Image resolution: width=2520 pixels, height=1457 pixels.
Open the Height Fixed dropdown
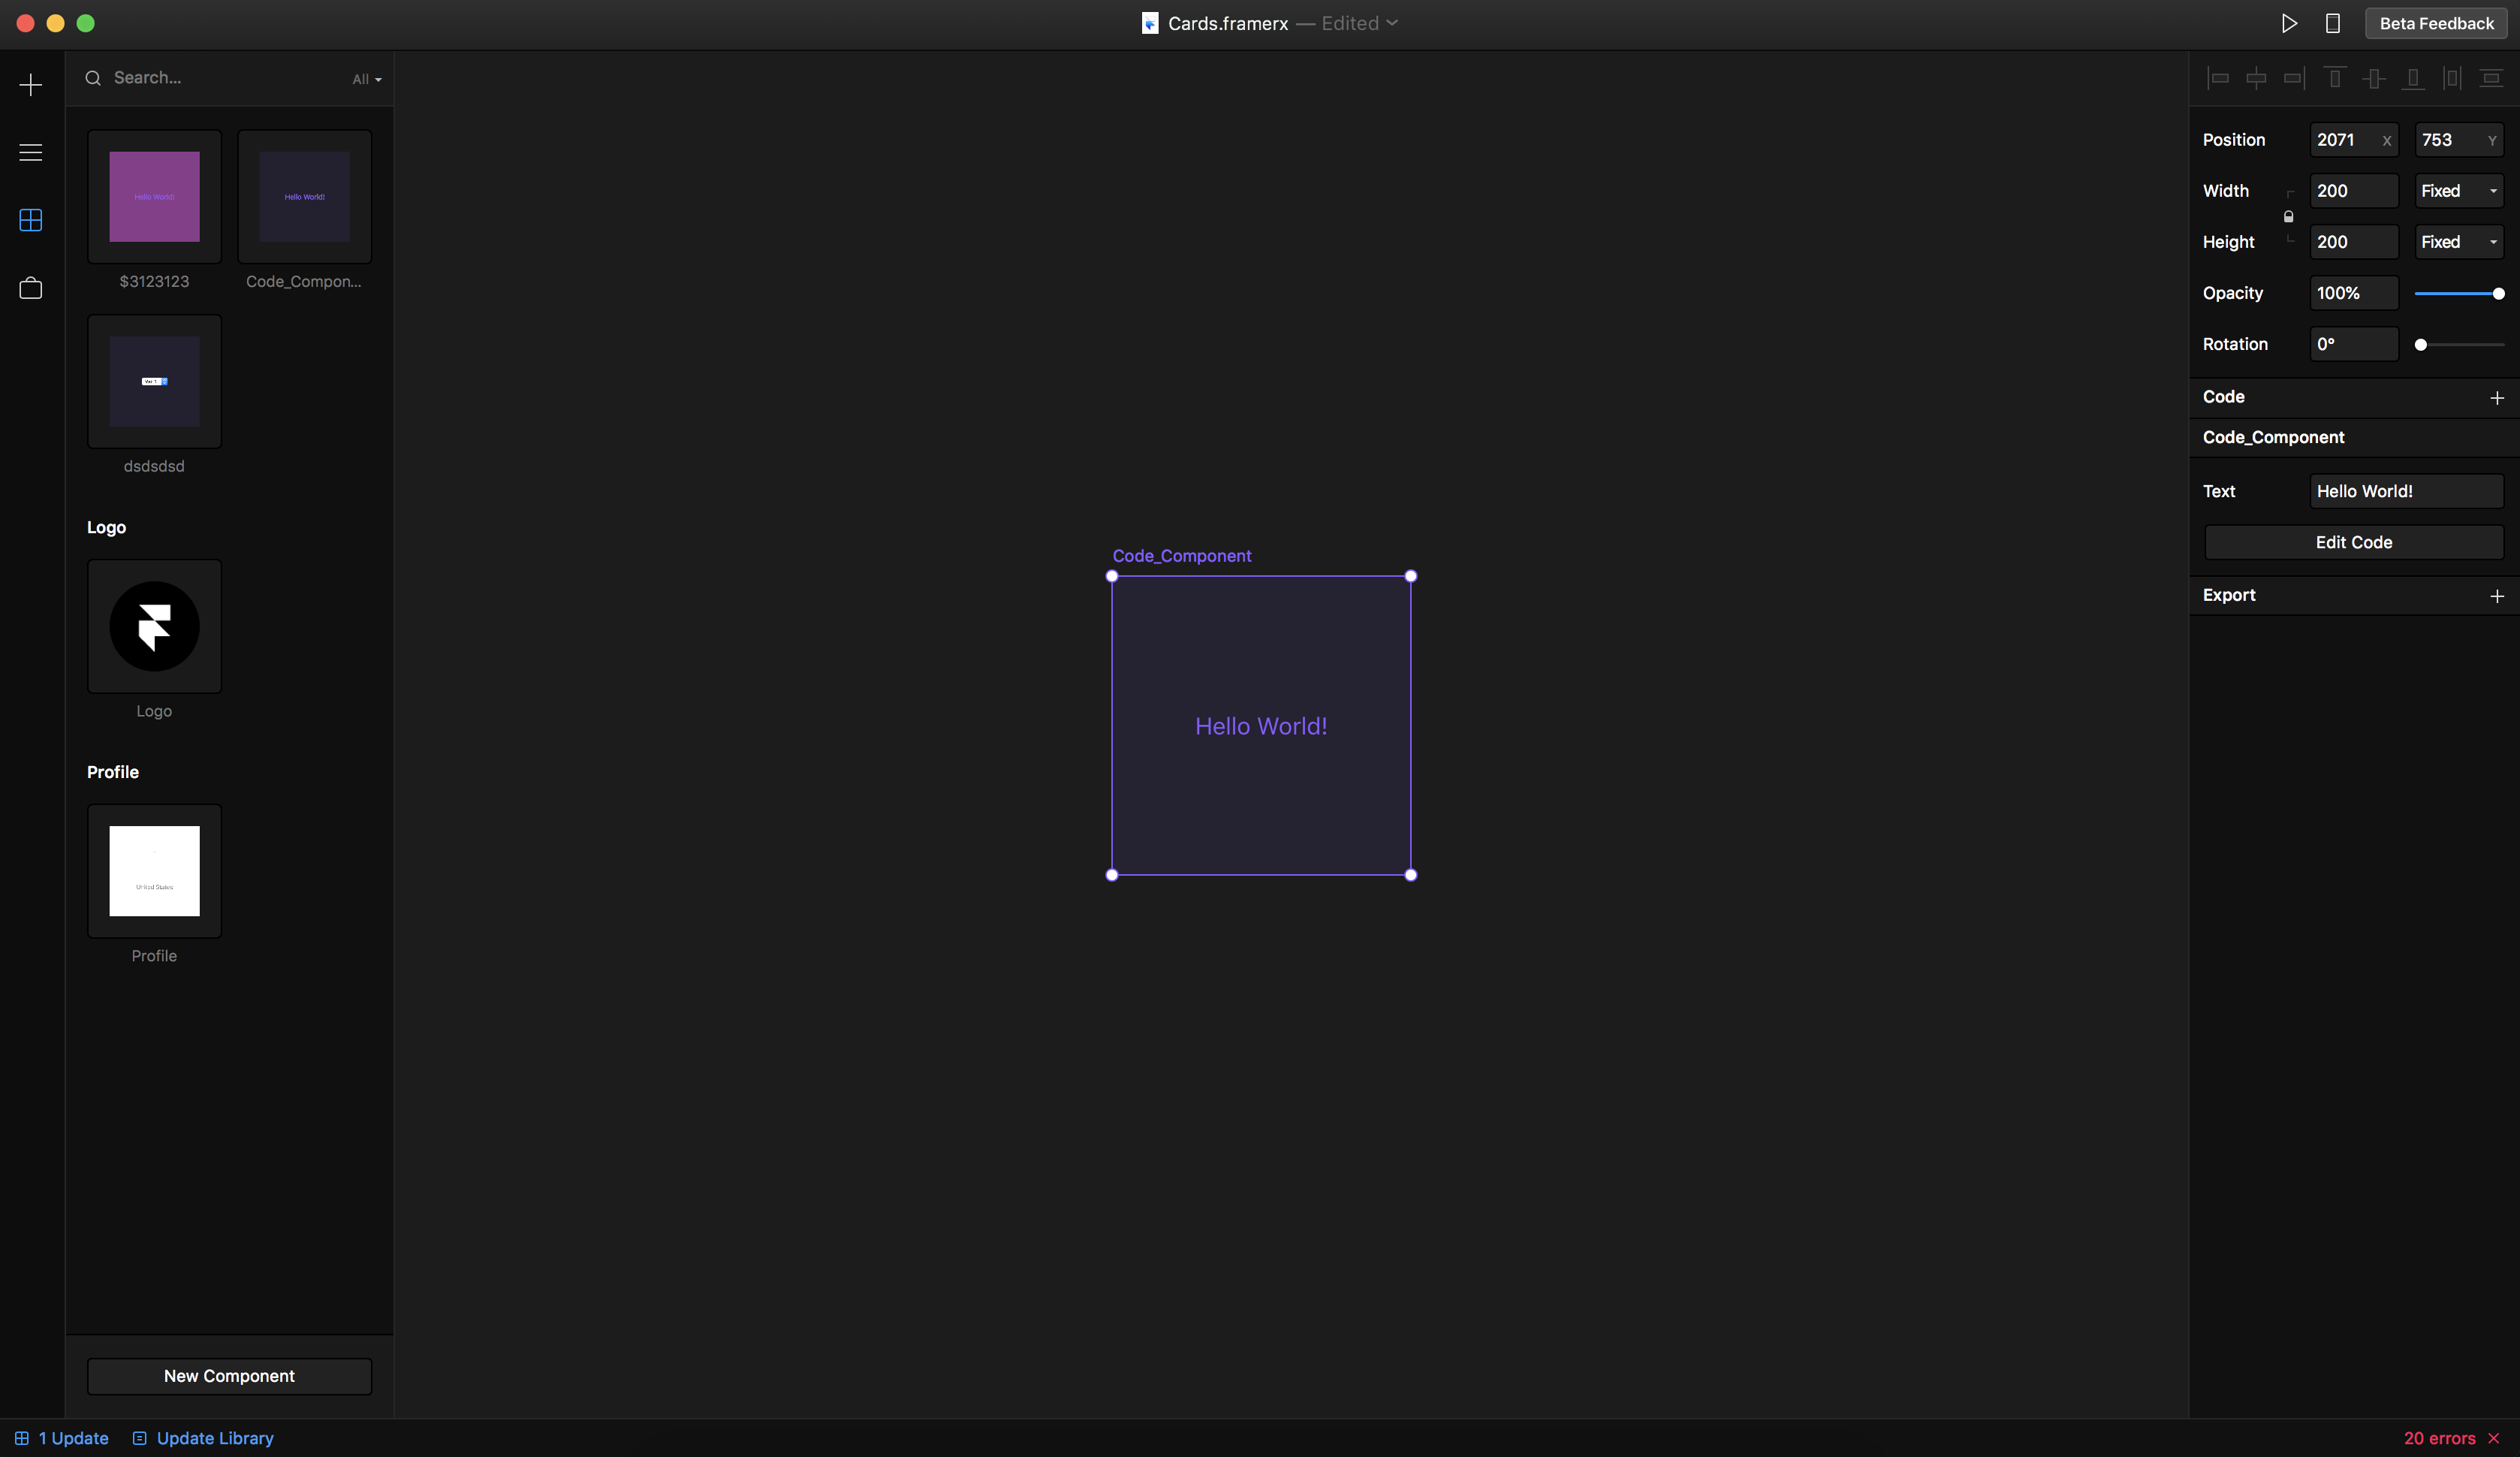2459,242
